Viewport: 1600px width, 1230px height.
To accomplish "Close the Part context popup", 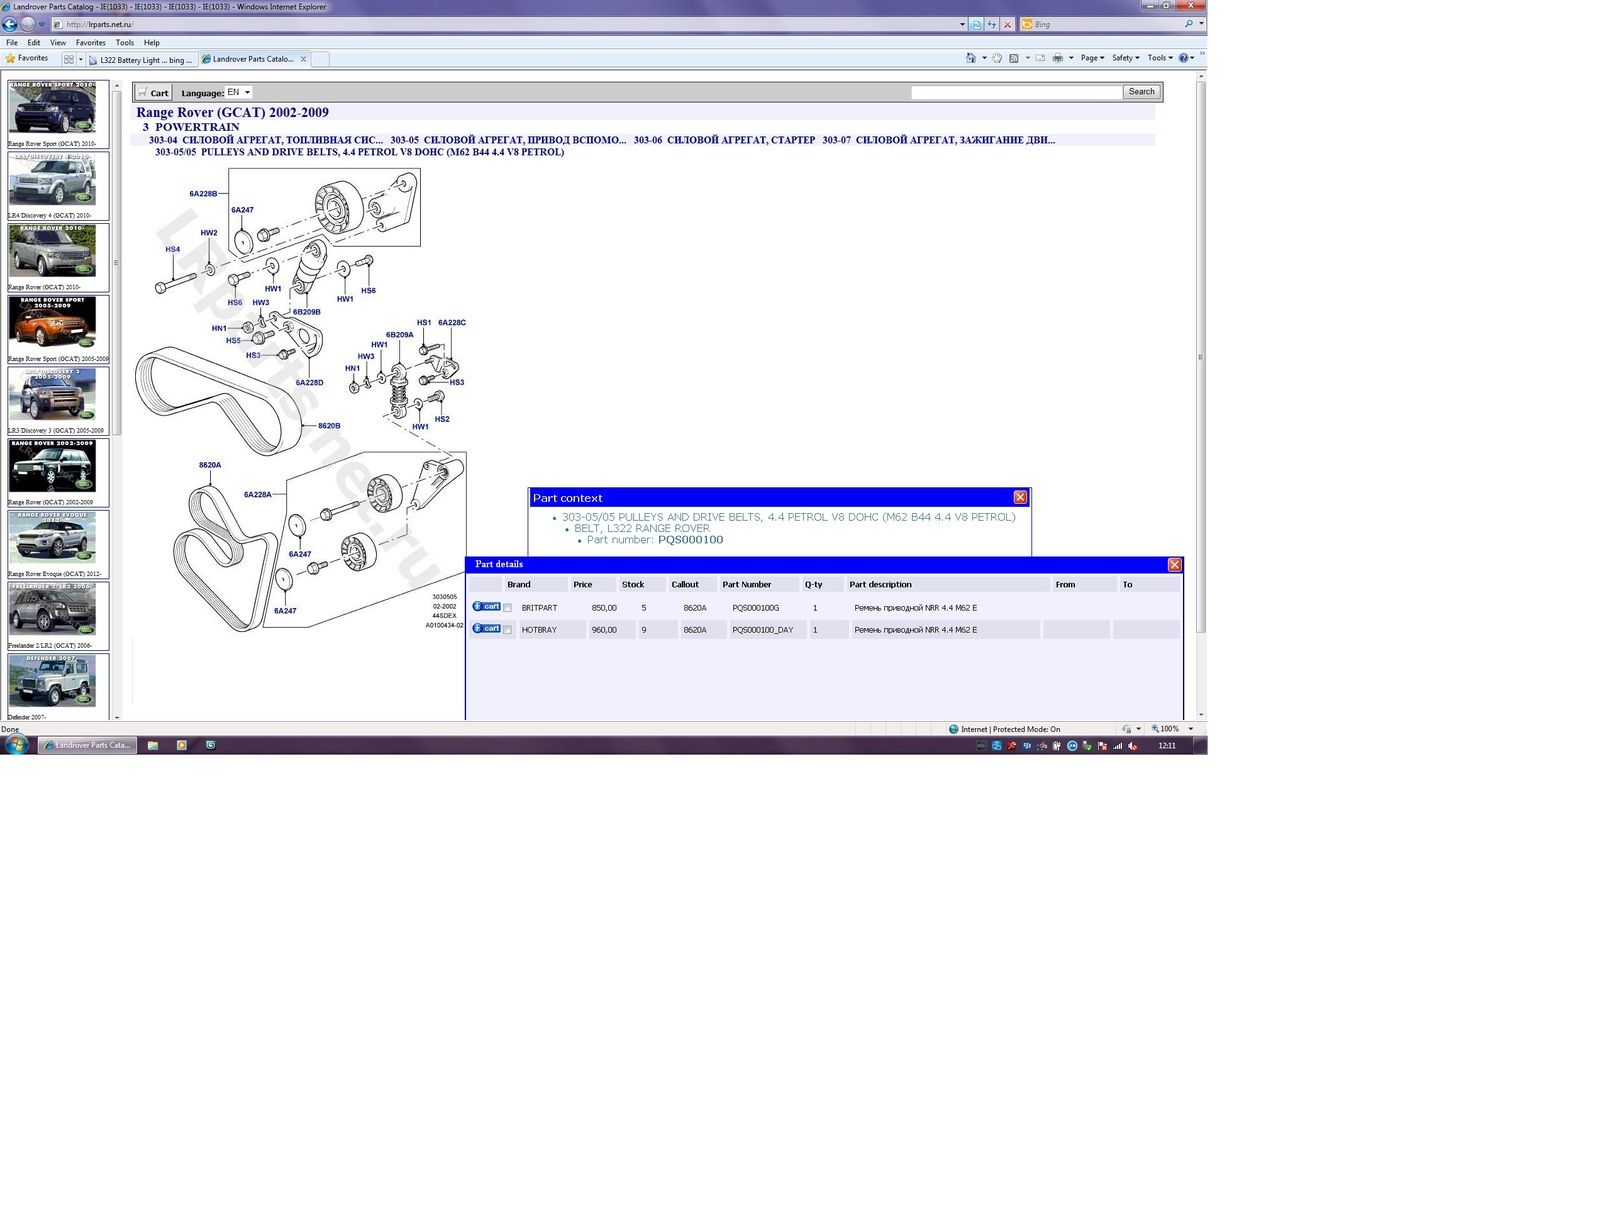I will 1020,497.
